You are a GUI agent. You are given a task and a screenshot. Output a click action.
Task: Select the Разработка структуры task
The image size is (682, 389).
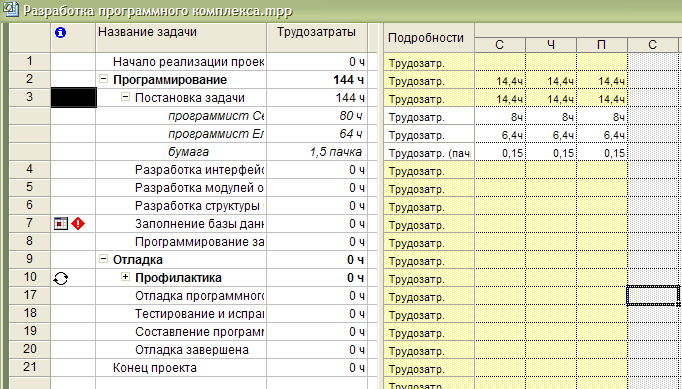point(199,206)
